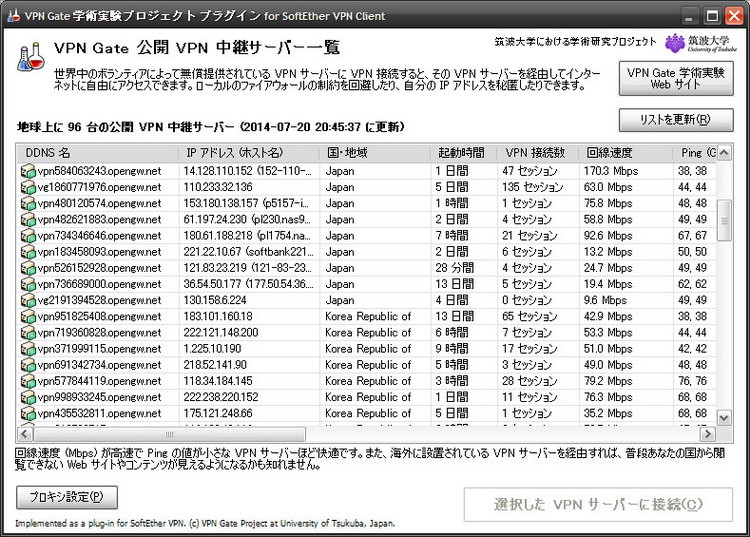
Task: Click 28 分間 uptime value
Action: [454, 268]
